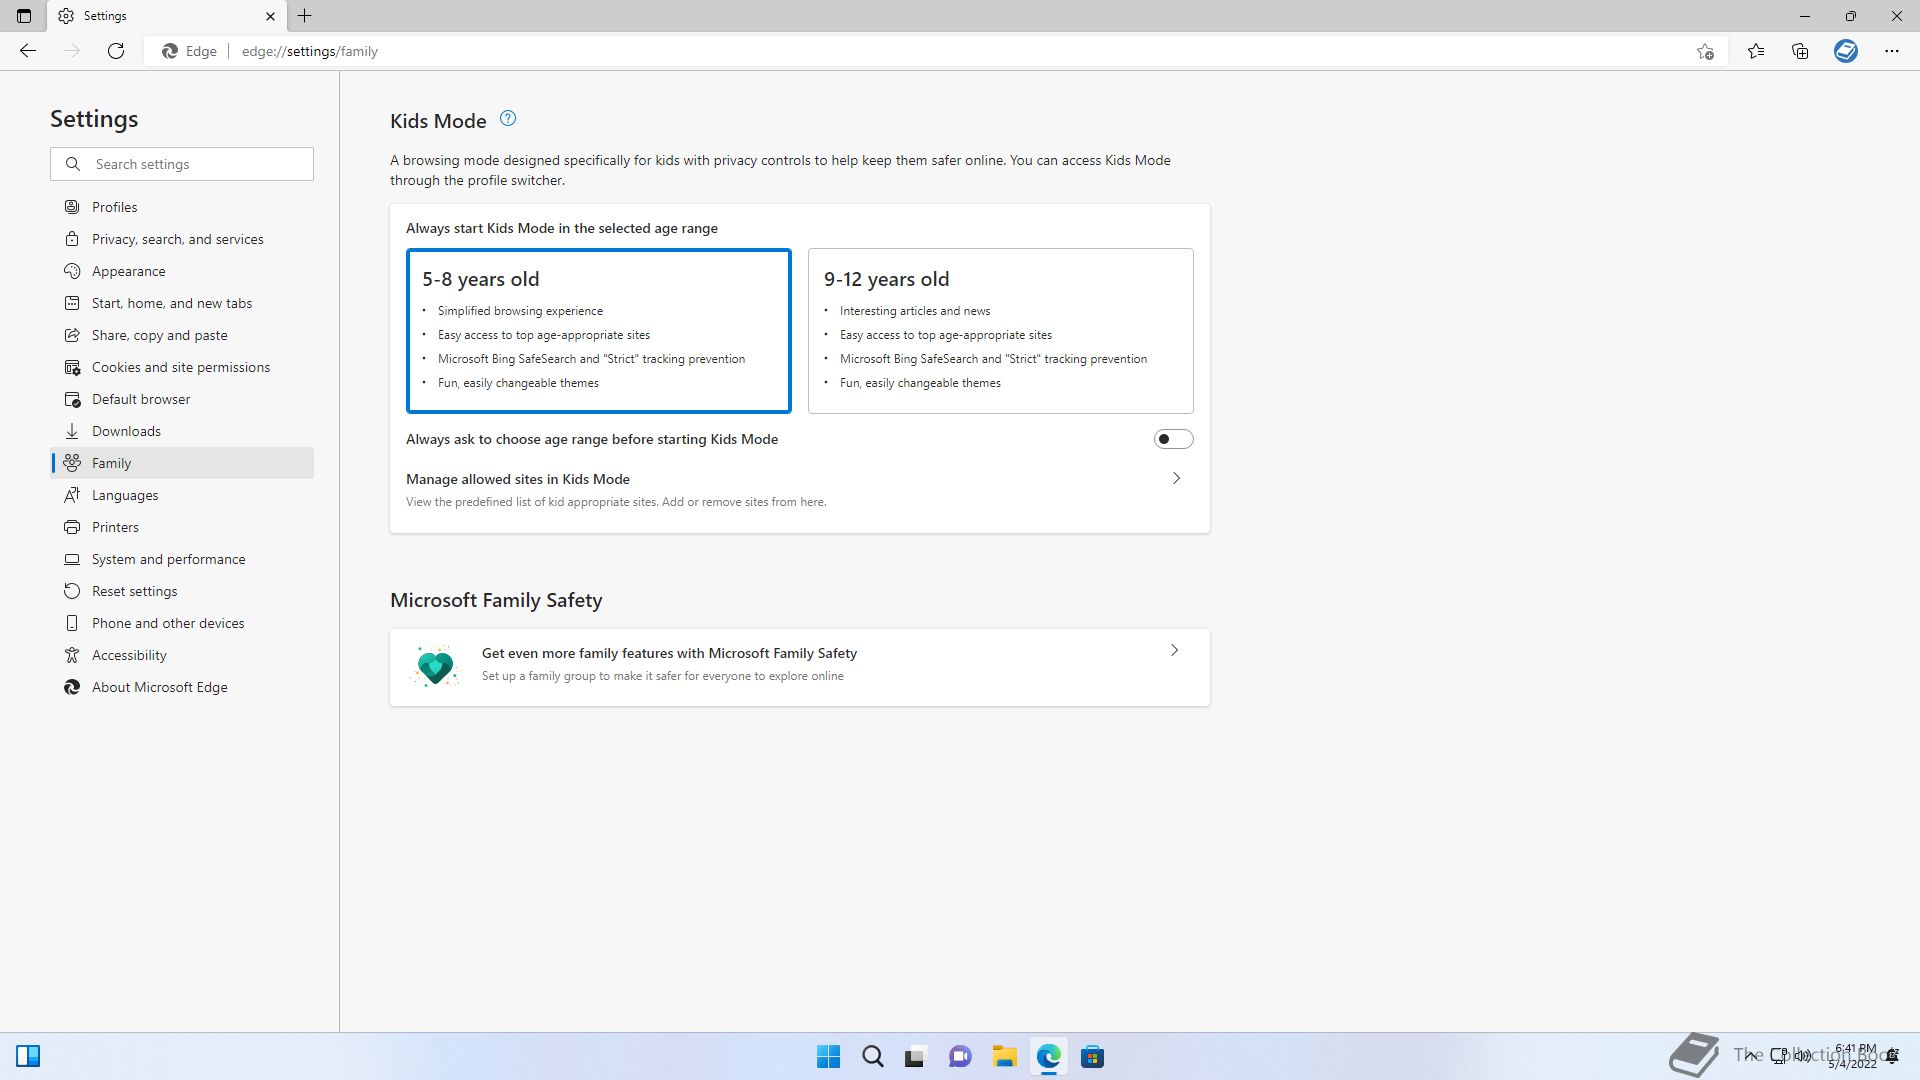
Task: Go to Default browser settings
Action: (x=182, y=399)
